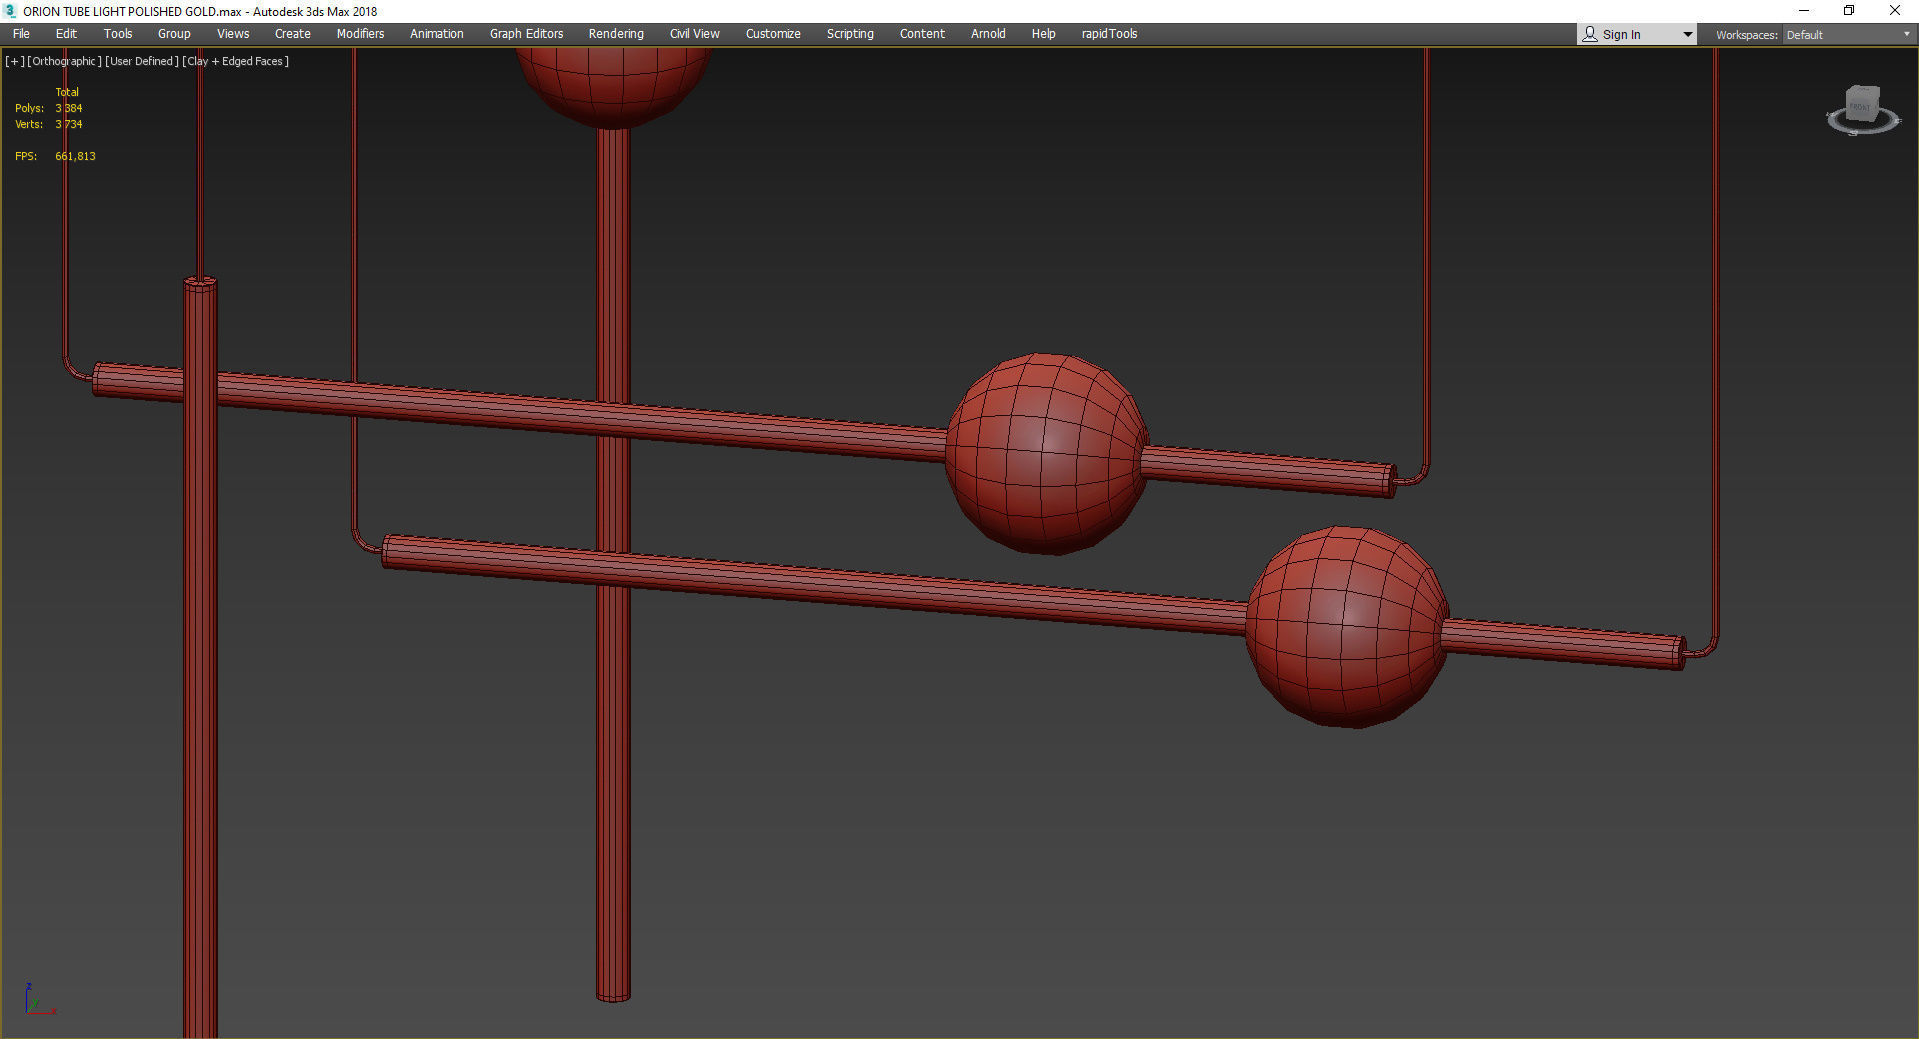Open the Civil View menu
Viewport: 1919px width, 1039px height.
pos(695,34)
